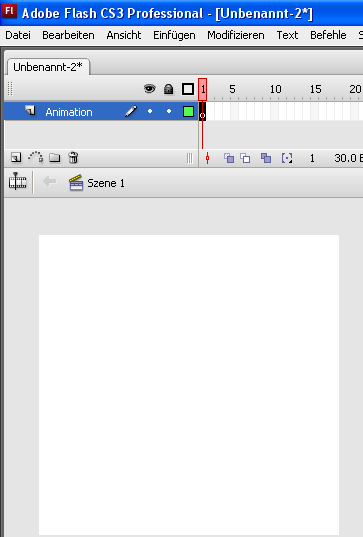Hide the Animation layer via visibility dot
This screenshot has width=363, height=537.
[x=150, y=111]
